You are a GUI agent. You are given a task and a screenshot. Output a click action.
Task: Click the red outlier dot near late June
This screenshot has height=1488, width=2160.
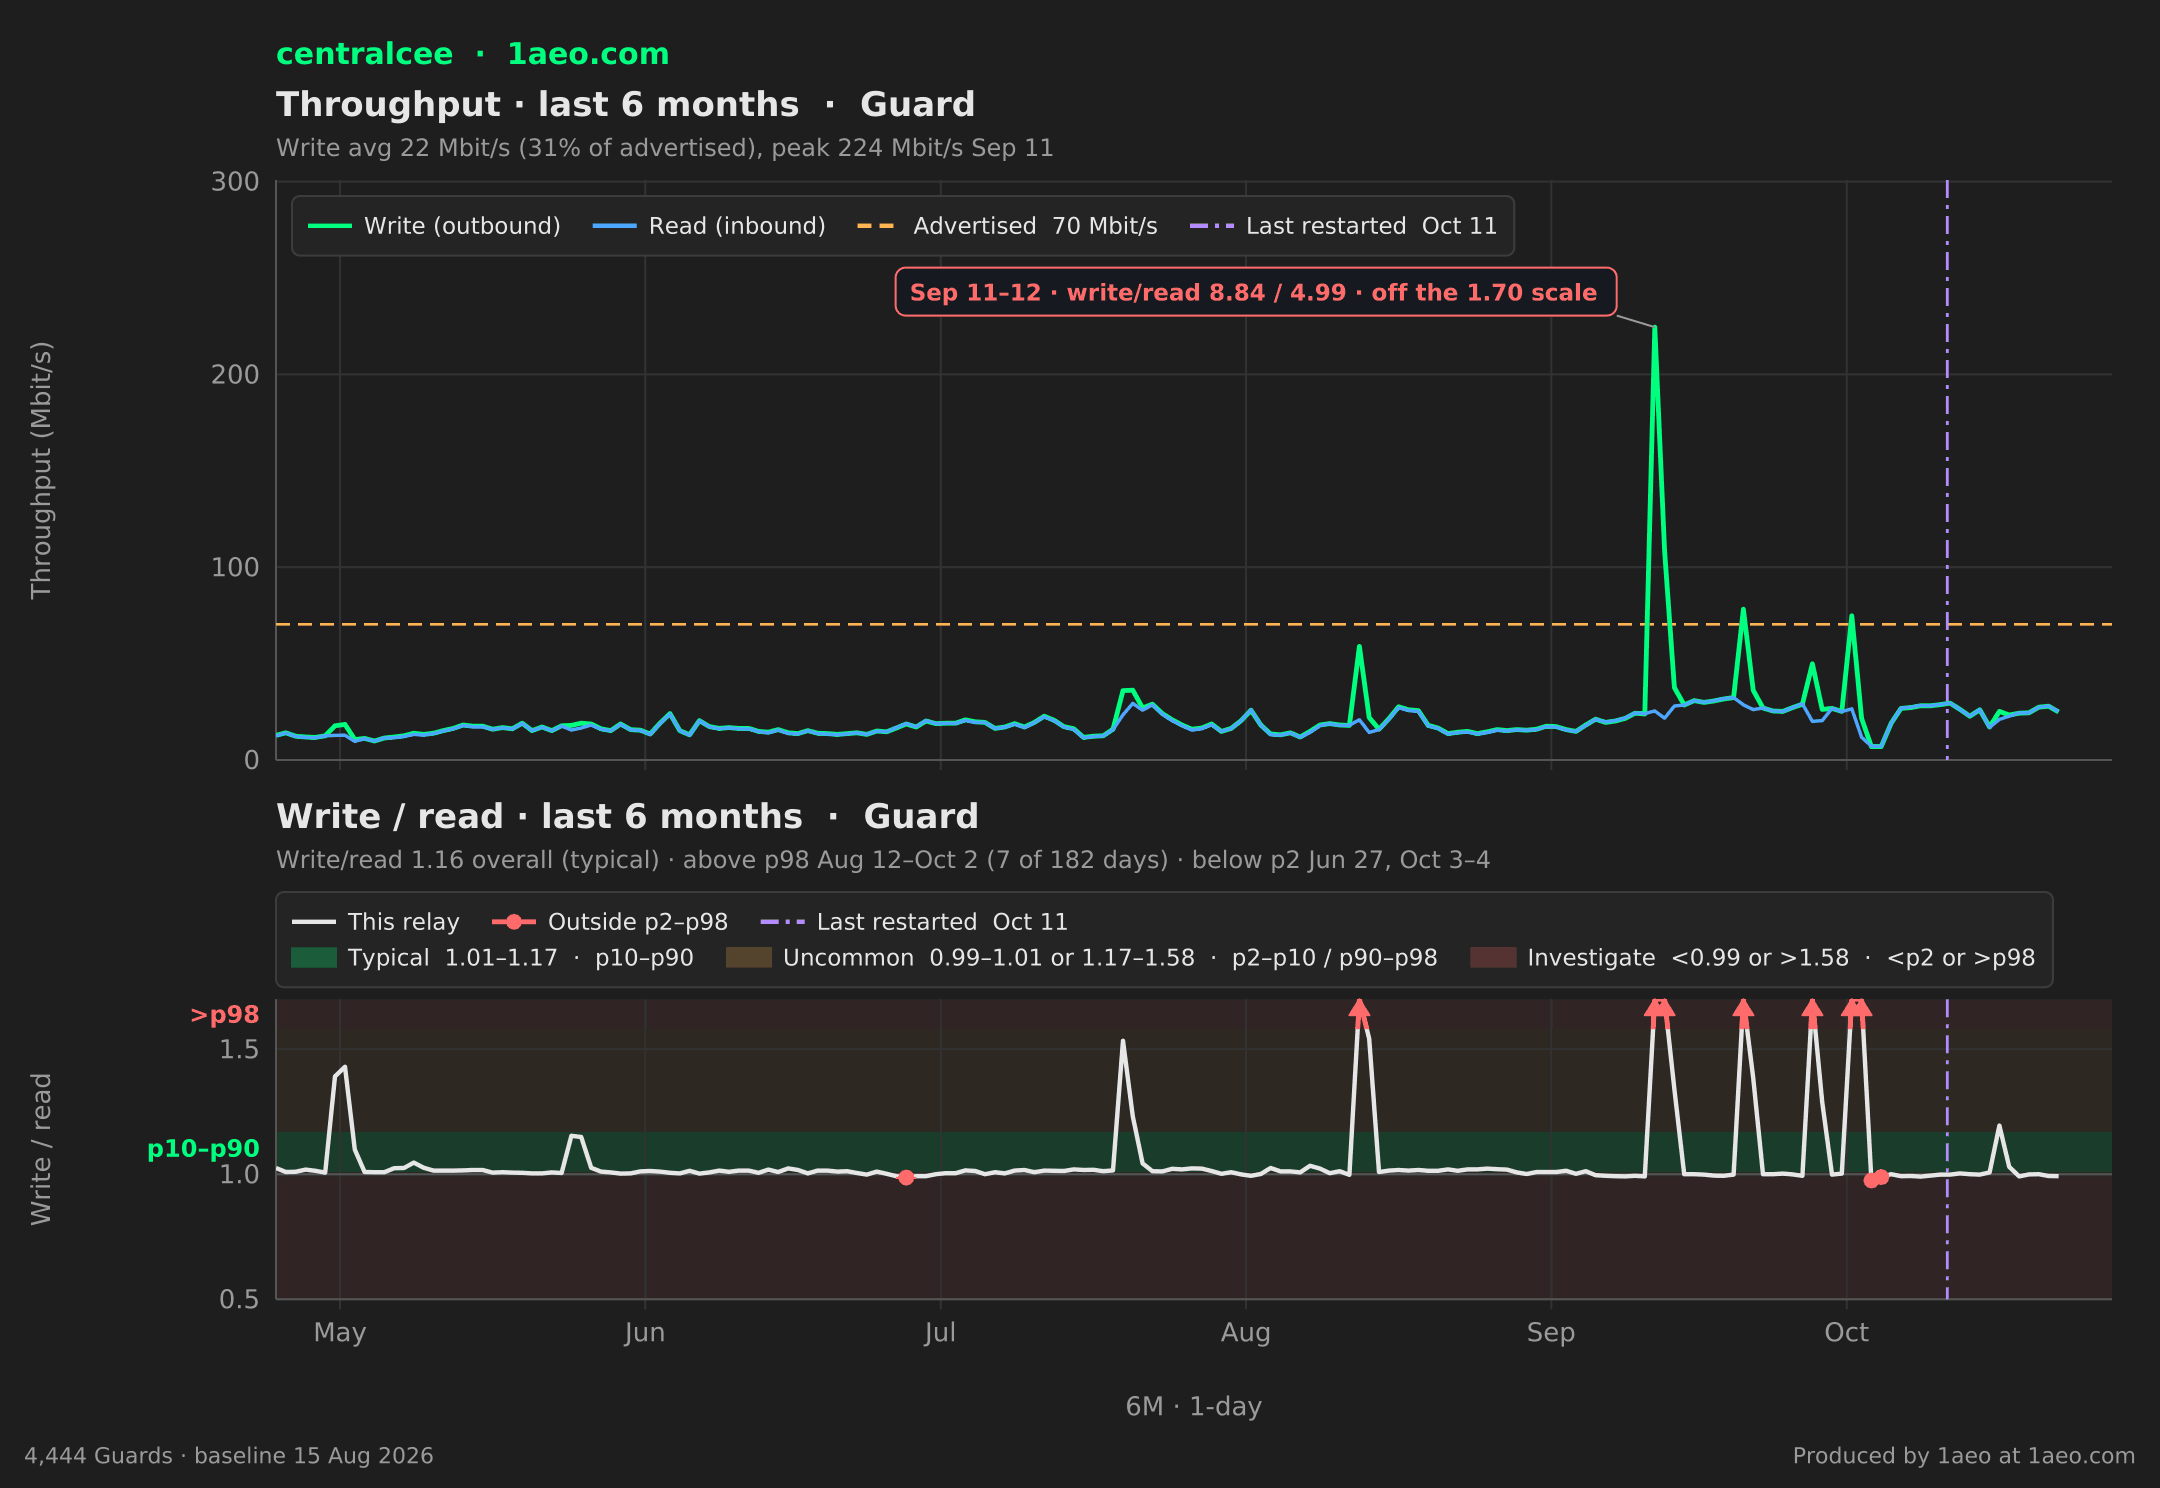click(x=906, y=1178)
